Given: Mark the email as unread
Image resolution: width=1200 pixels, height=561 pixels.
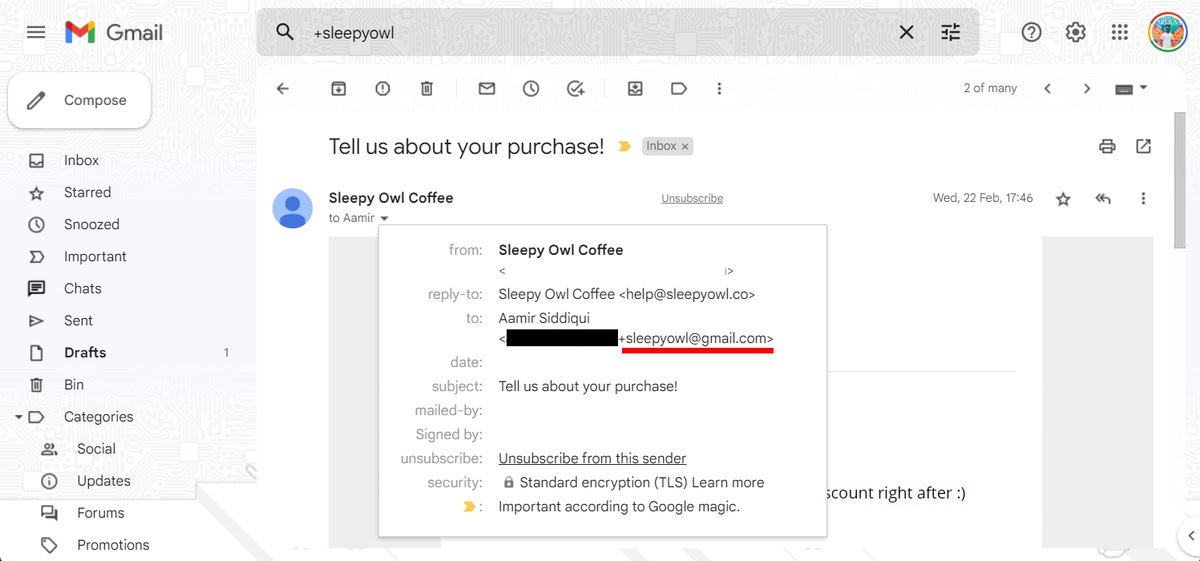Looking at the screenshot, I should coord(487,89).
